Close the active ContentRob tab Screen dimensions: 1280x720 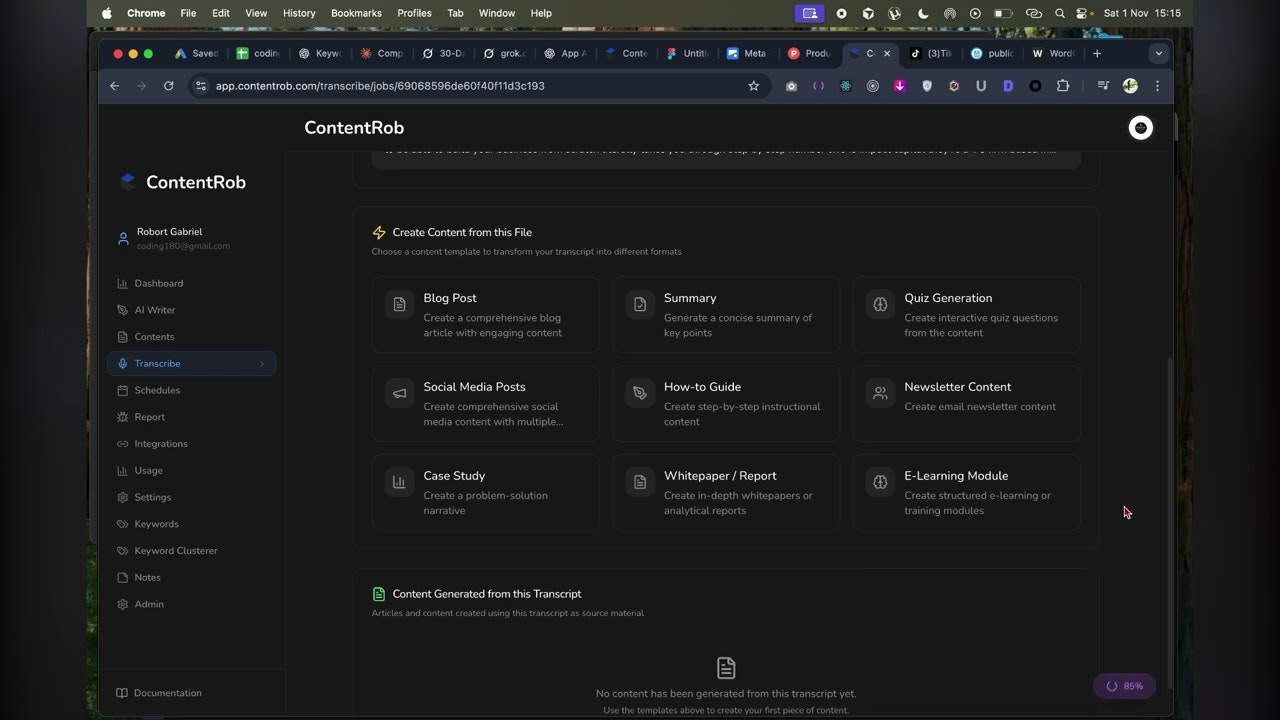click(x=887, y=53)
